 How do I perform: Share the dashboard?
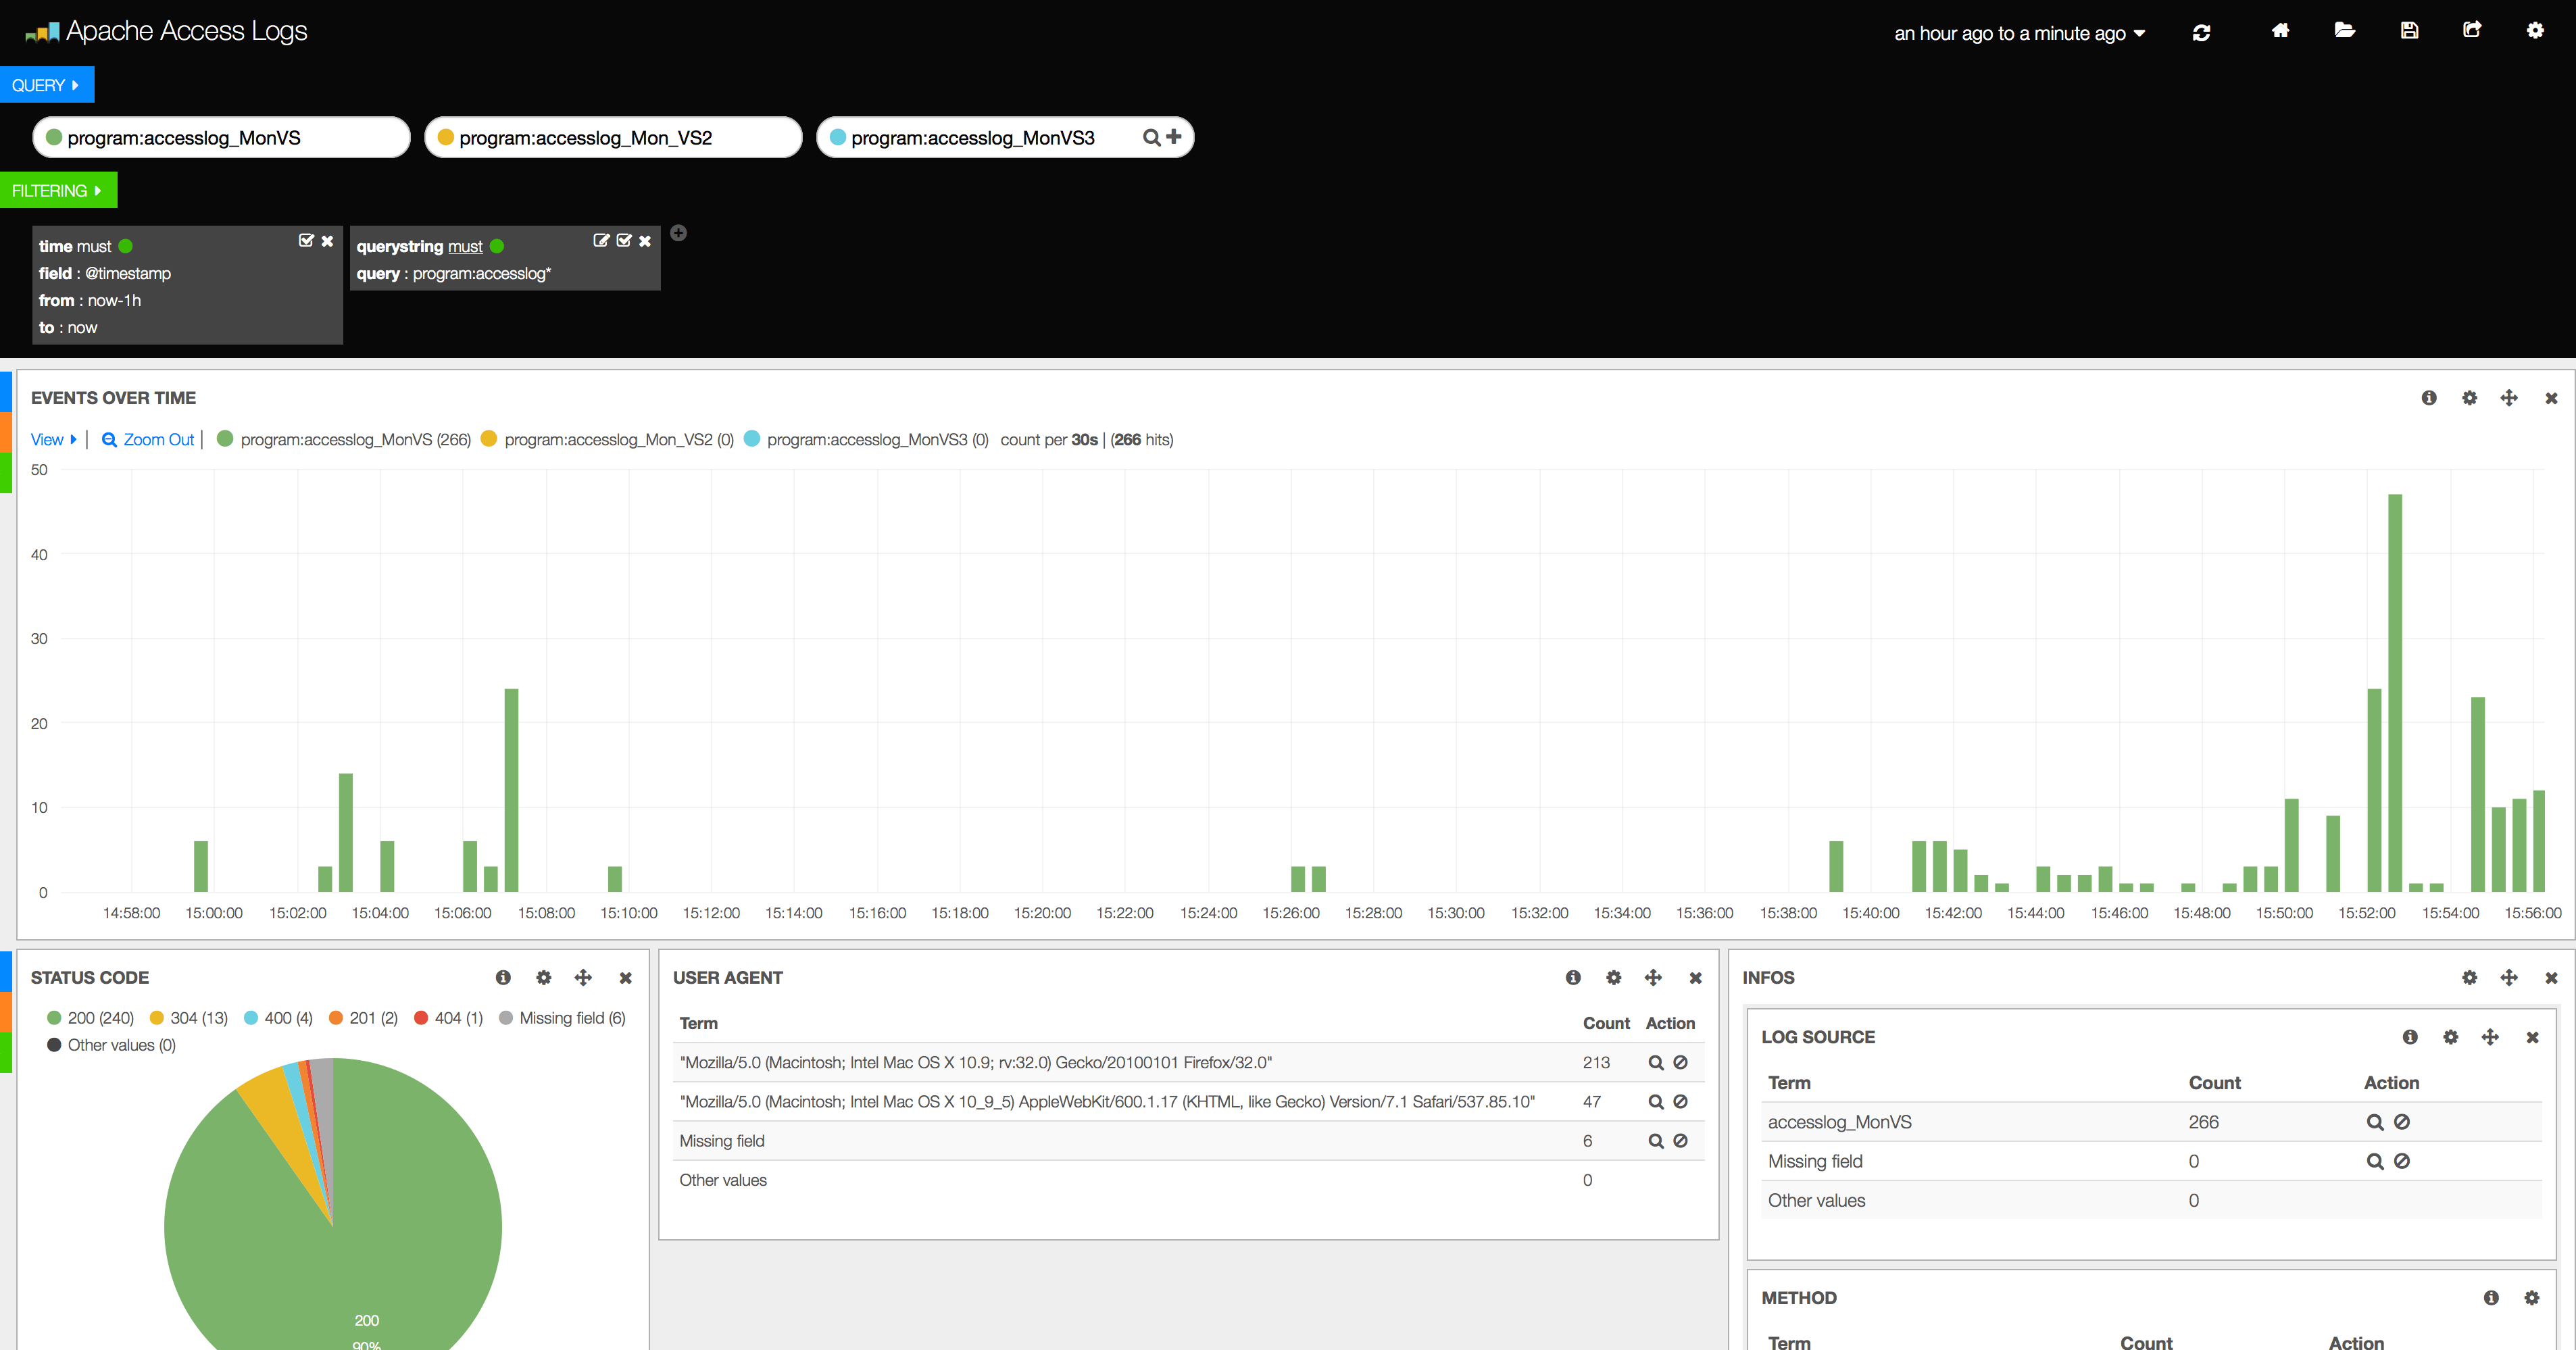(x=2472, y=31)
